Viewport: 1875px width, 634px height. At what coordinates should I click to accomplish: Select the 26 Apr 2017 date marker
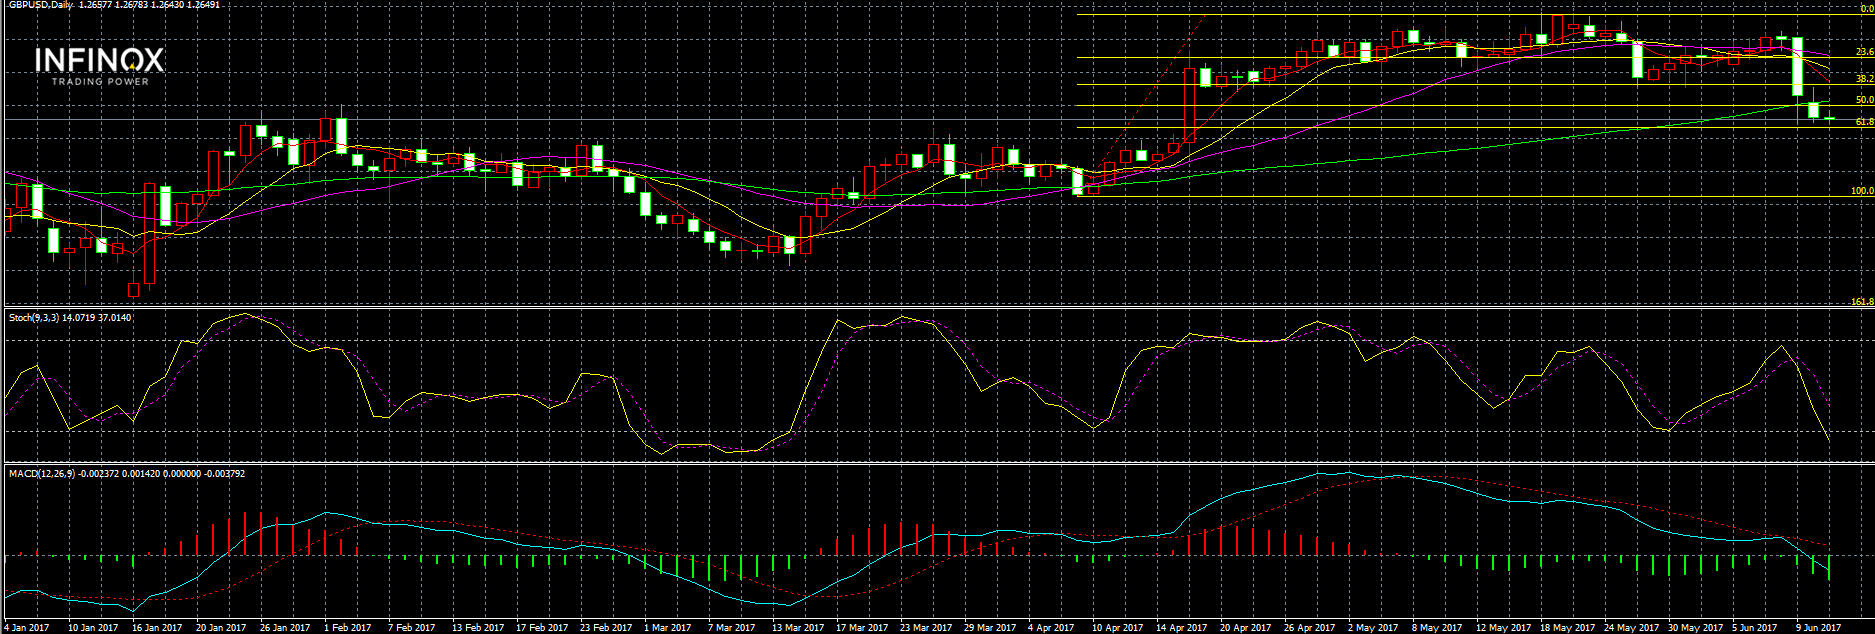1309,628
